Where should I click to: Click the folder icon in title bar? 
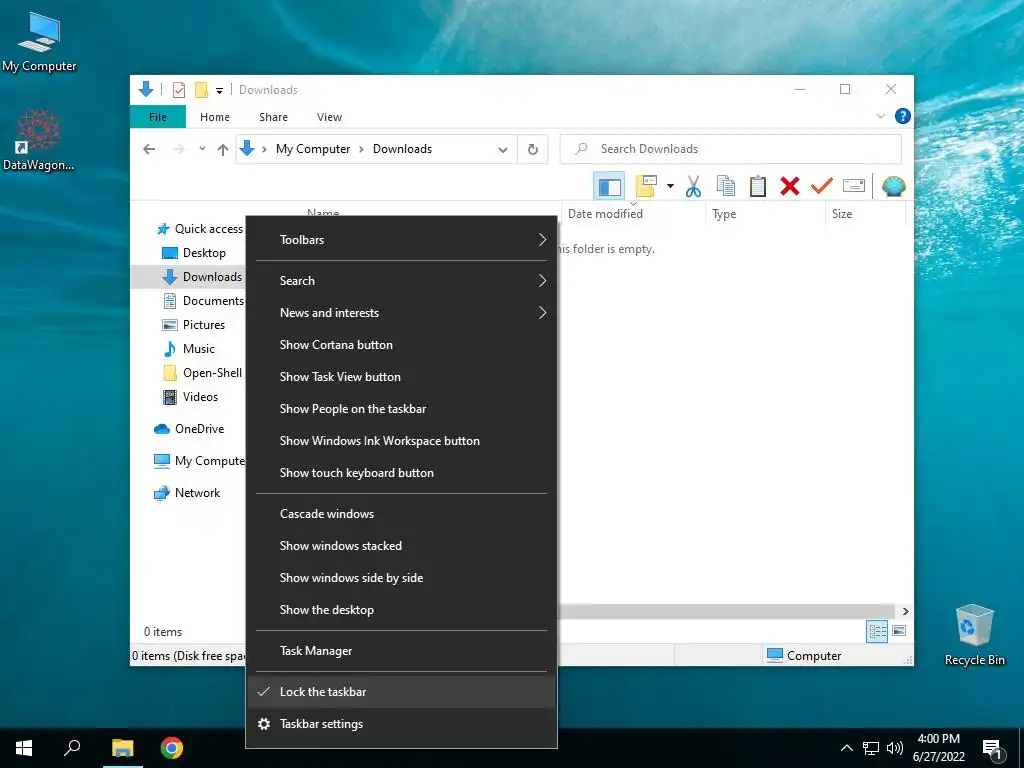coord(201,90)
